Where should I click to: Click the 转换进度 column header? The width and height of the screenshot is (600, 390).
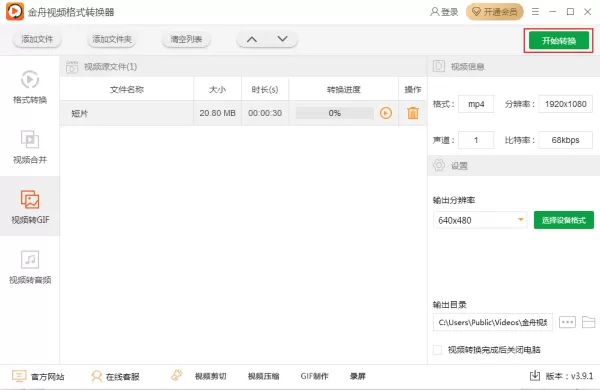(344, 90)
